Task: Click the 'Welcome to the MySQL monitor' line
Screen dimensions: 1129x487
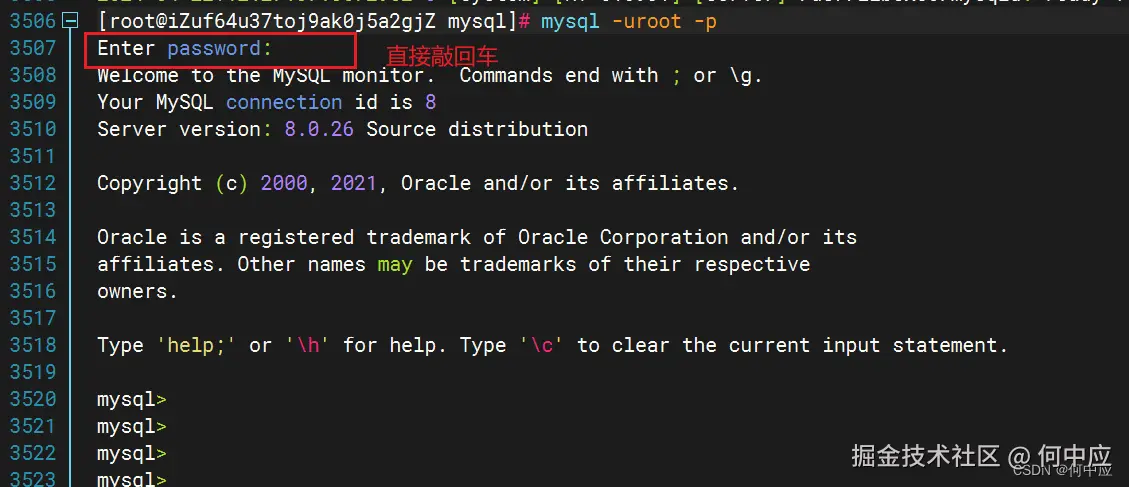Action: click(x=429, y=76)
